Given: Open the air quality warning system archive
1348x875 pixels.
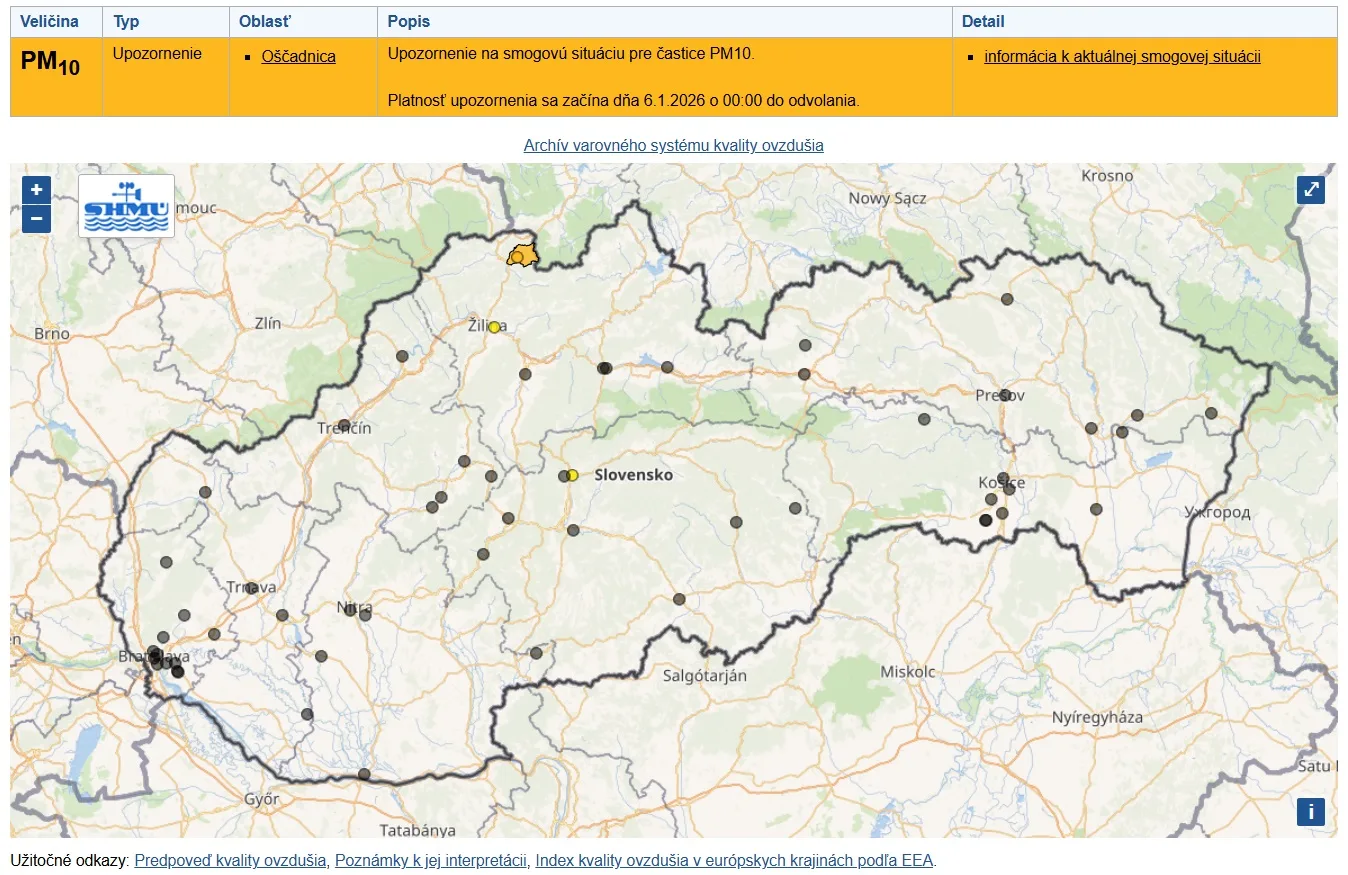Looking at the screenshot, I should (673, 146).
